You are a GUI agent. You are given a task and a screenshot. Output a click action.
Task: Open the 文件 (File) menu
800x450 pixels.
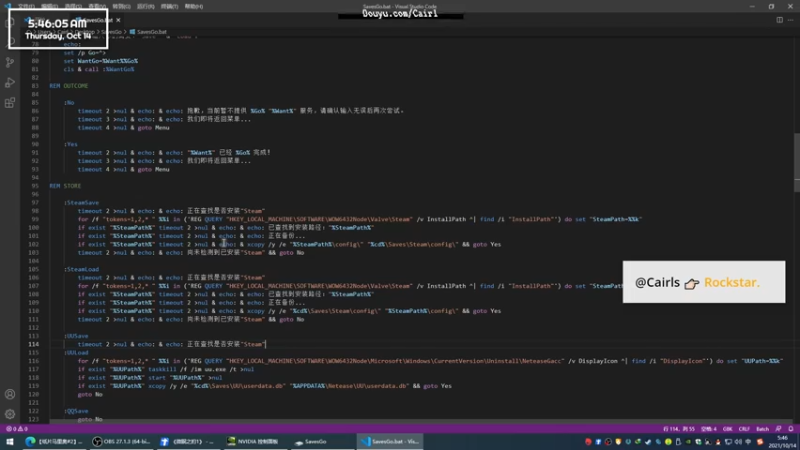tap(26, 7)
